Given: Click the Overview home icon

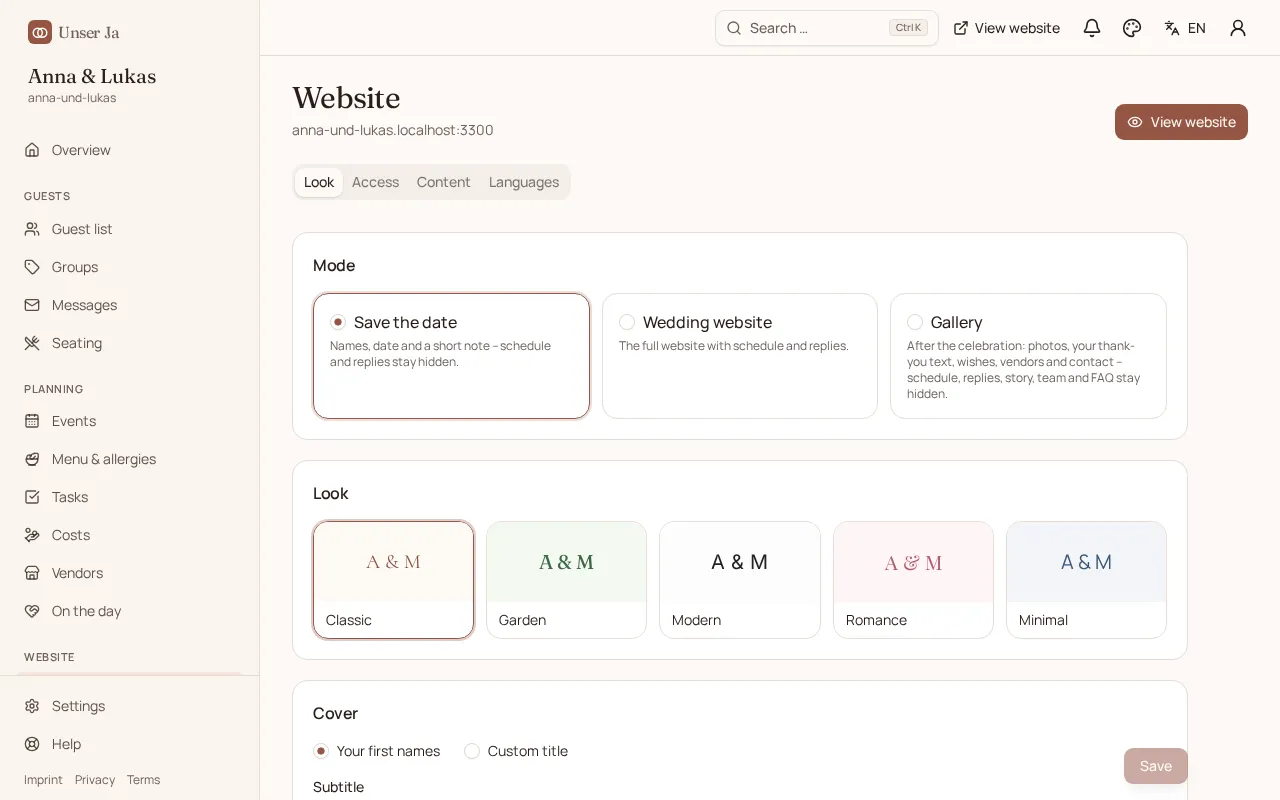Looking at the screenshot, I should pyautogui.click(x=32, y=150).
